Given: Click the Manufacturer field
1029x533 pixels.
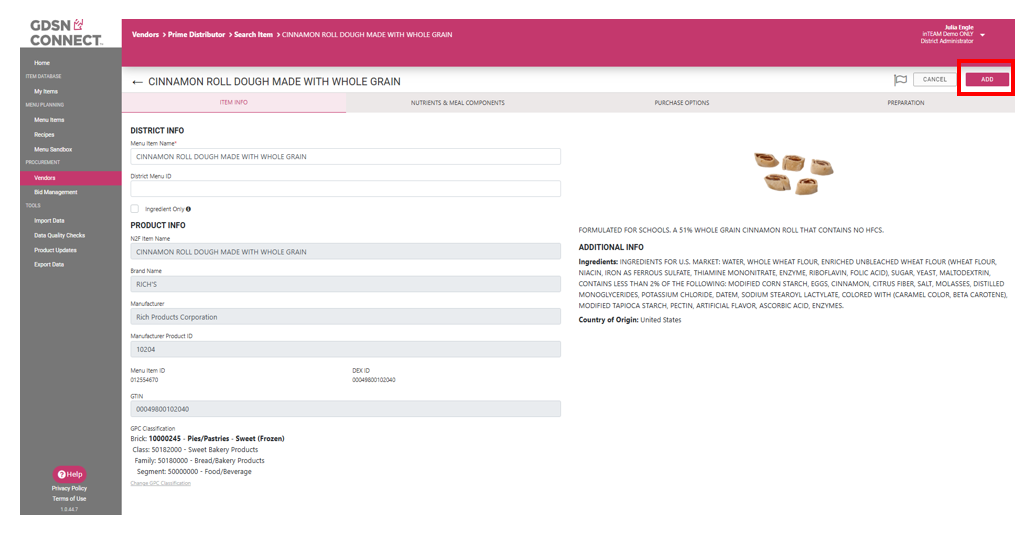Looking at the screenshot, I should click(345, 317).
